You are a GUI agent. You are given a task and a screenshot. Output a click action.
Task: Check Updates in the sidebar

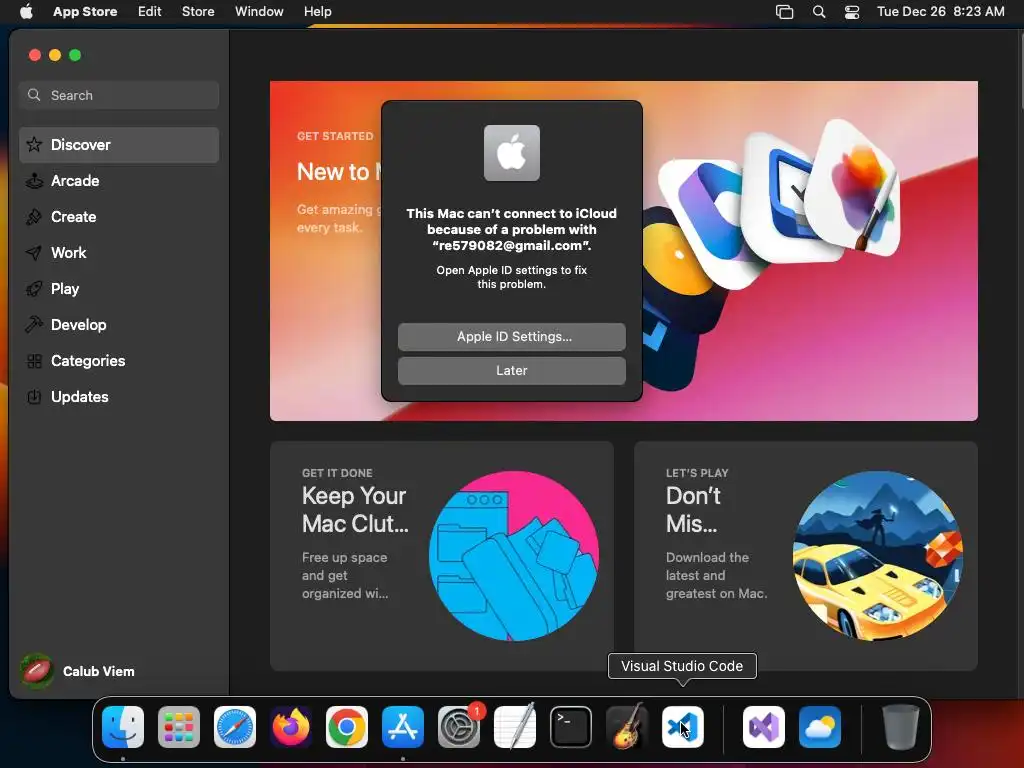[119, 396]
